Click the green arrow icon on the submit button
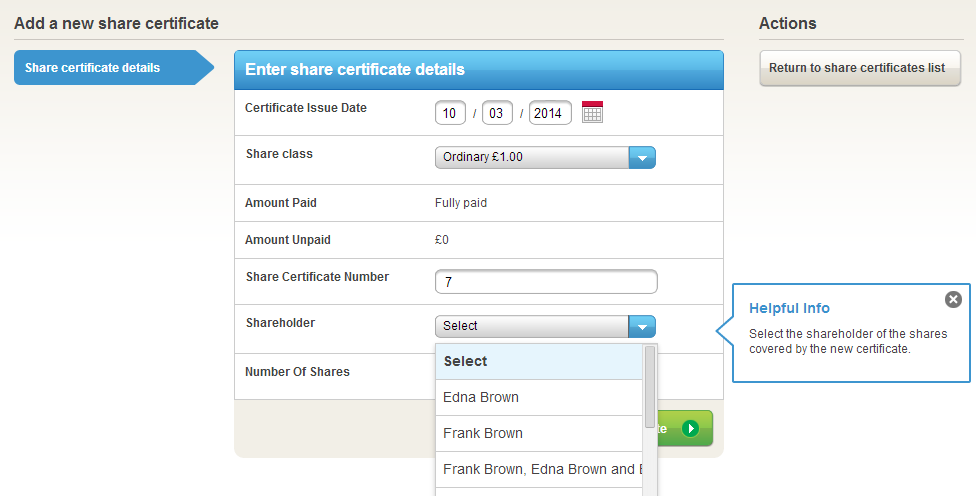The image size is (976, 496). (691, 428)
